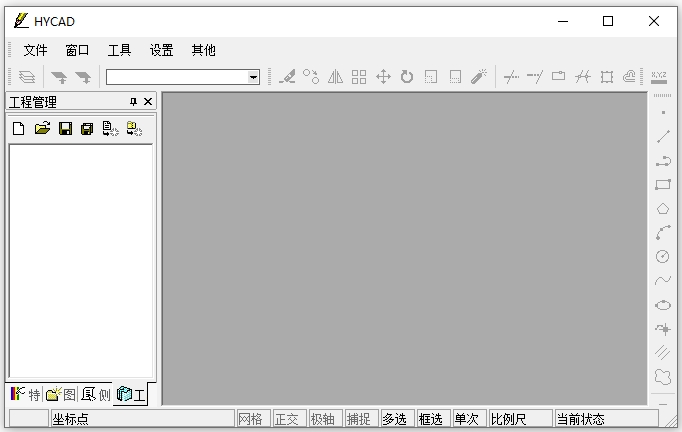
Task: Select the Arc drawing tool
Action: click(663, 233)
